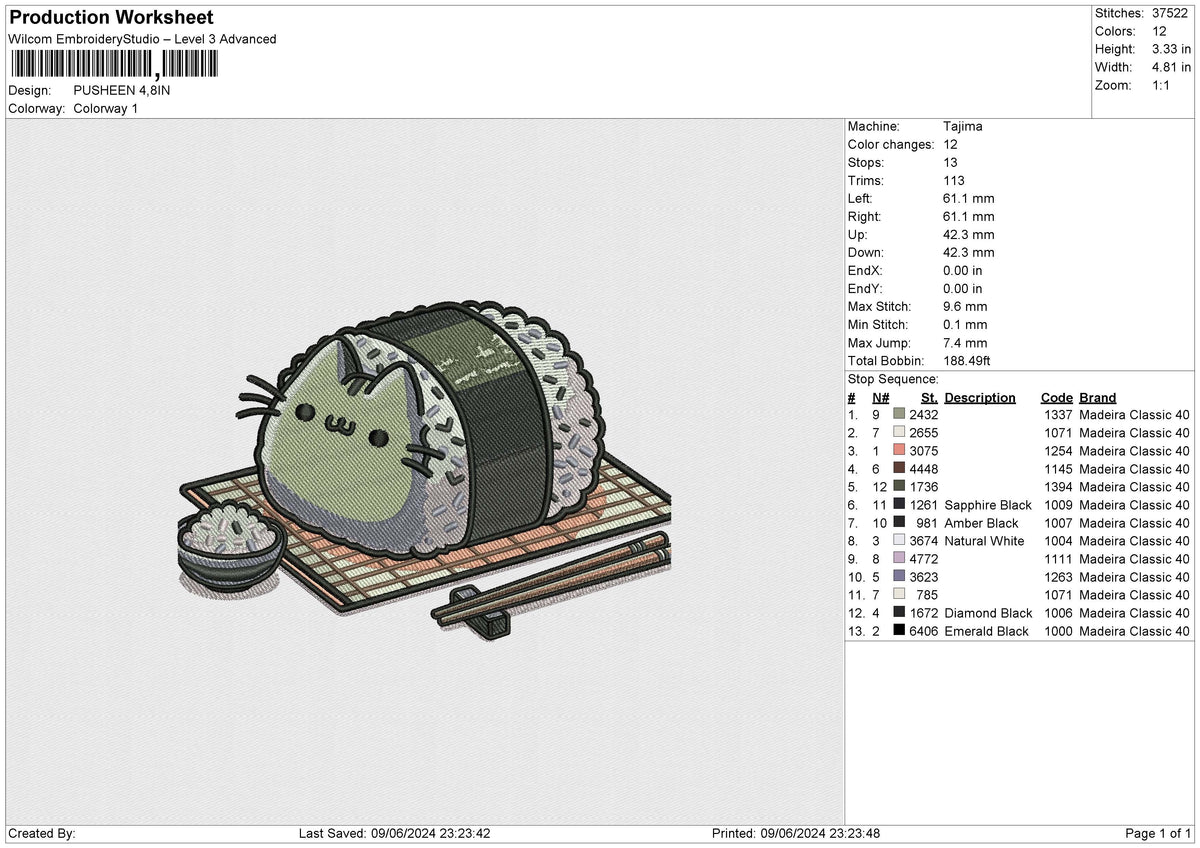The width and height of the screenshot is (1200, 848).
Task: Select 'Wilcom EmbroideryStudio – Level 3 Advanced' text
Action: [x=142, y=39]
